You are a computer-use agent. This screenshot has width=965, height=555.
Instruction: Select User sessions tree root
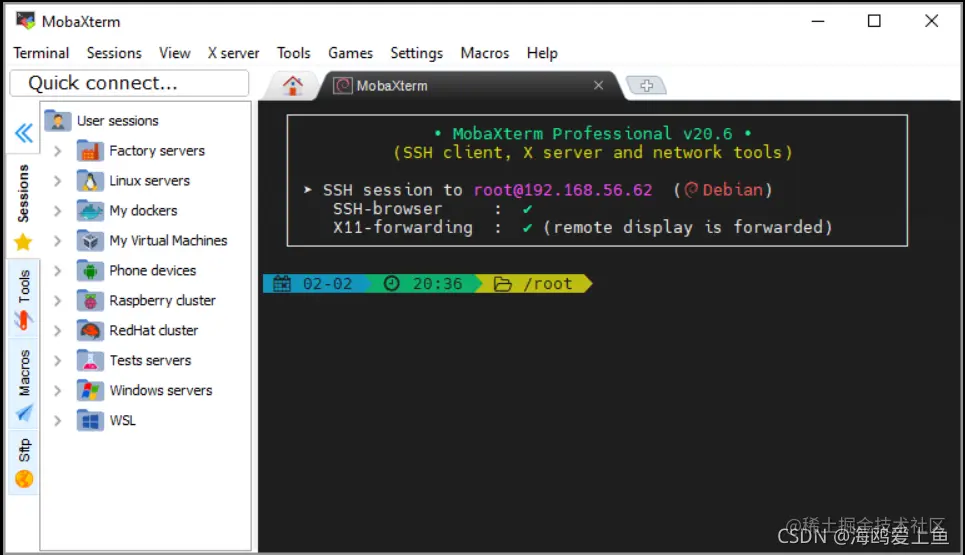click(x=118, y=121)
